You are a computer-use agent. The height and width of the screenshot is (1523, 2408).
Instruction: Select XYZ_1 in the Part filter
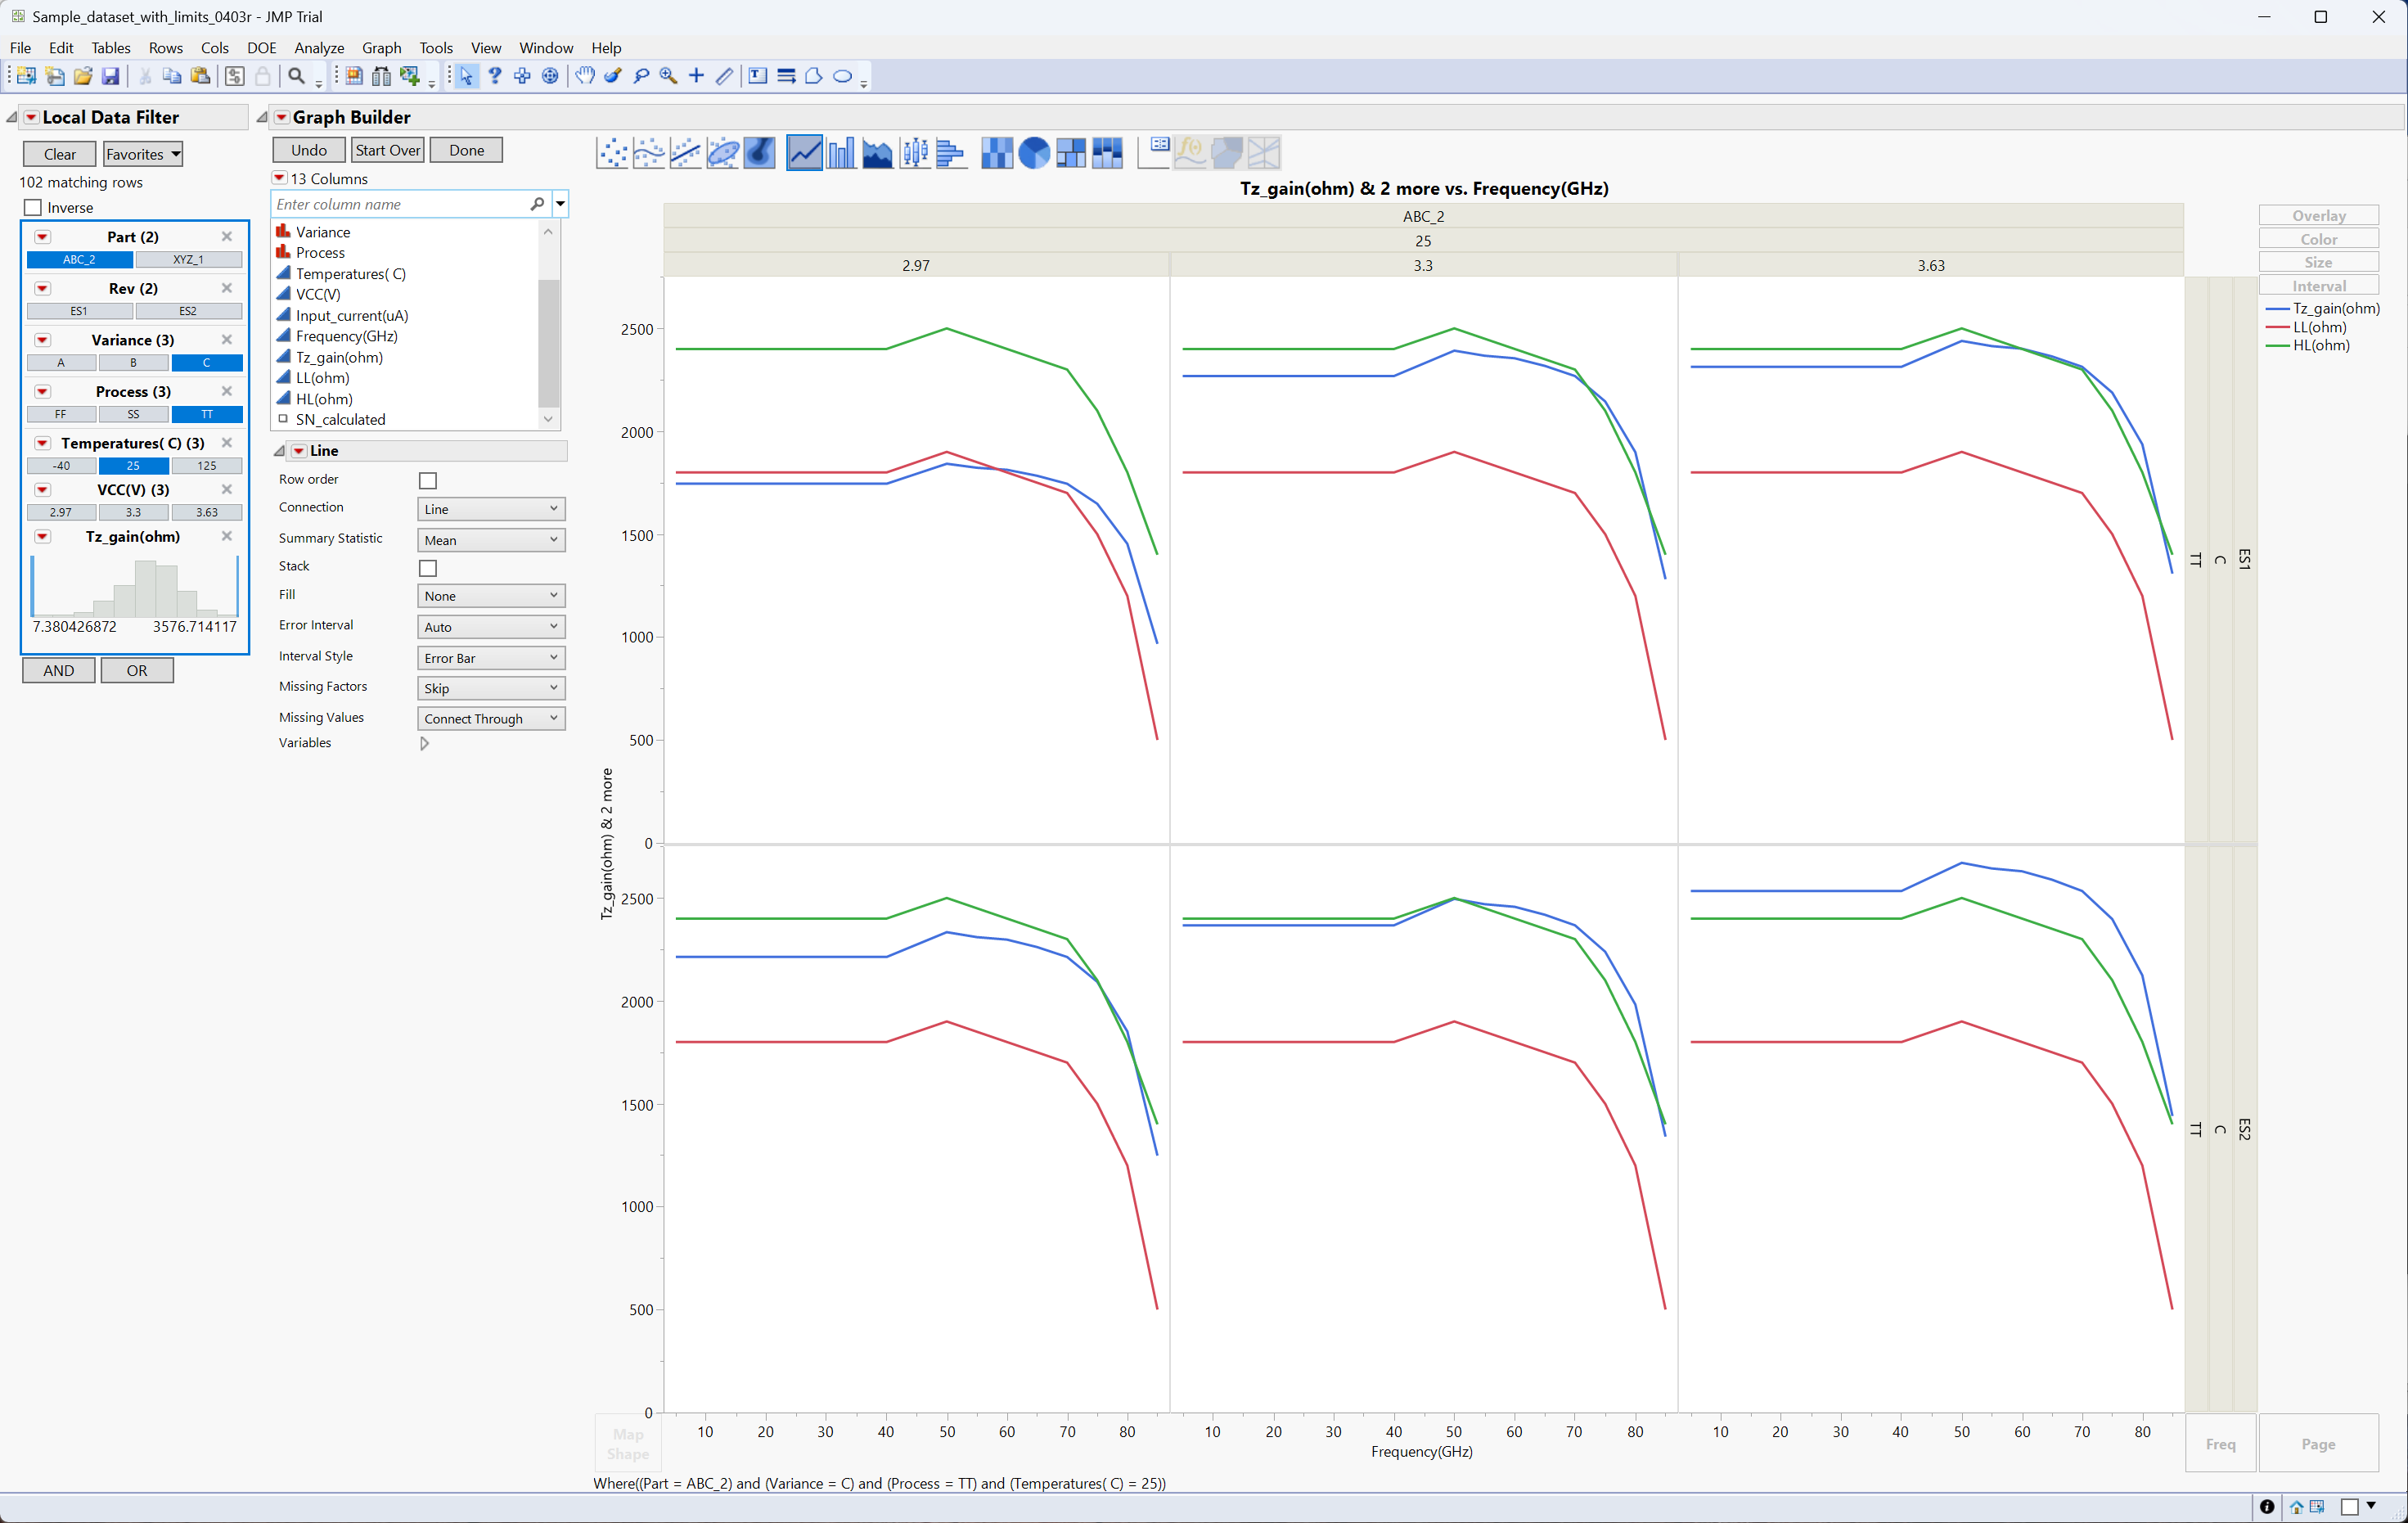pos(188,260)
